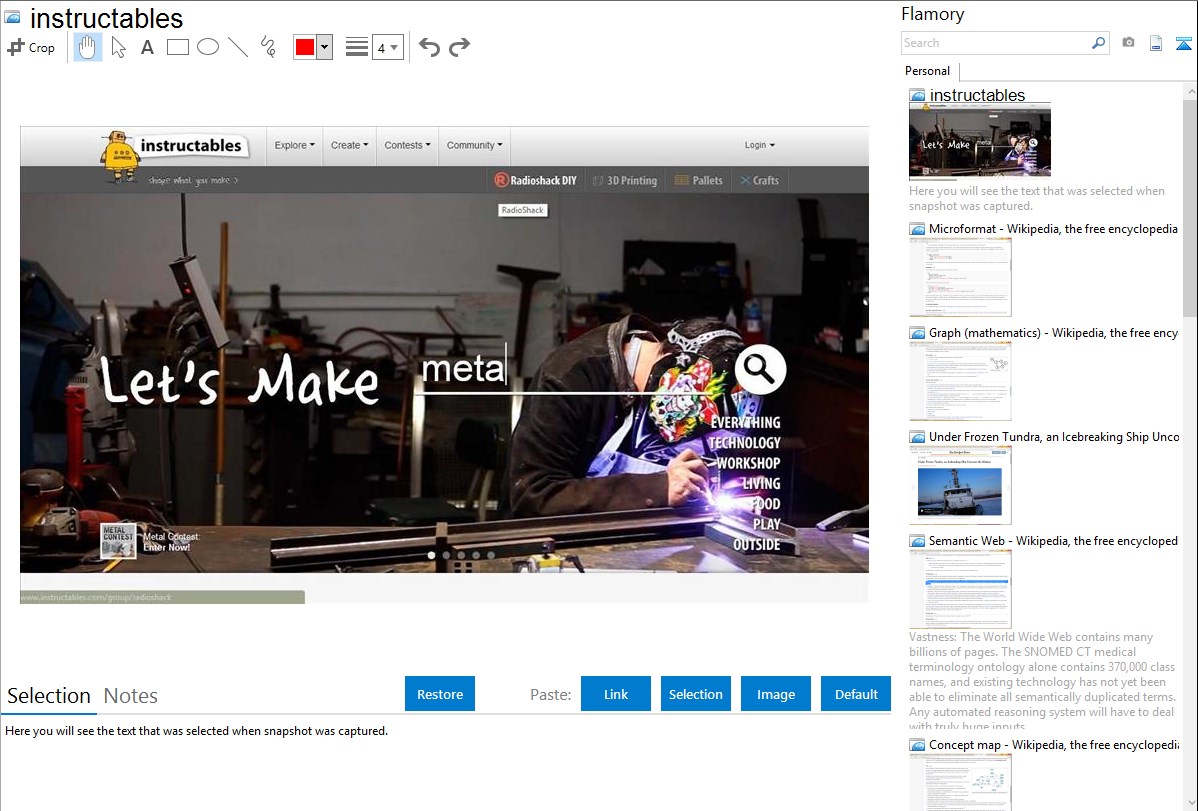
Task: Select the freehand scribble tool
Action: tap(267, 47)
